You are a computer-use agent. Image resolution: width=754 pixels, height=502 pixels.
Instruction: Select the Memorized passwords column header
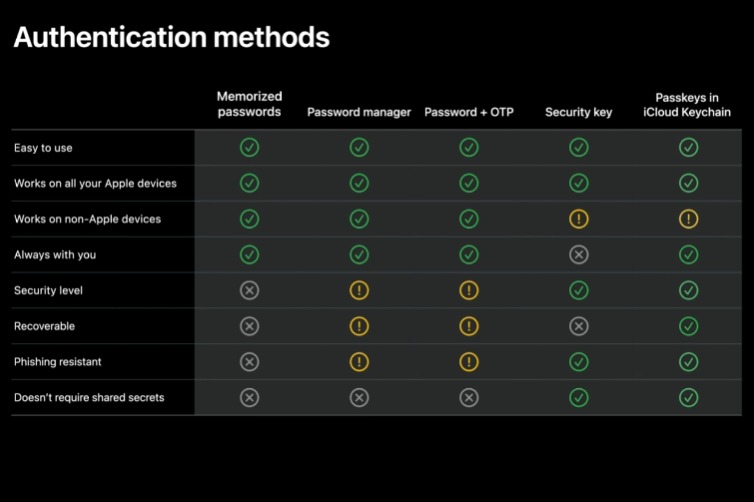click(x=250, y=104)
